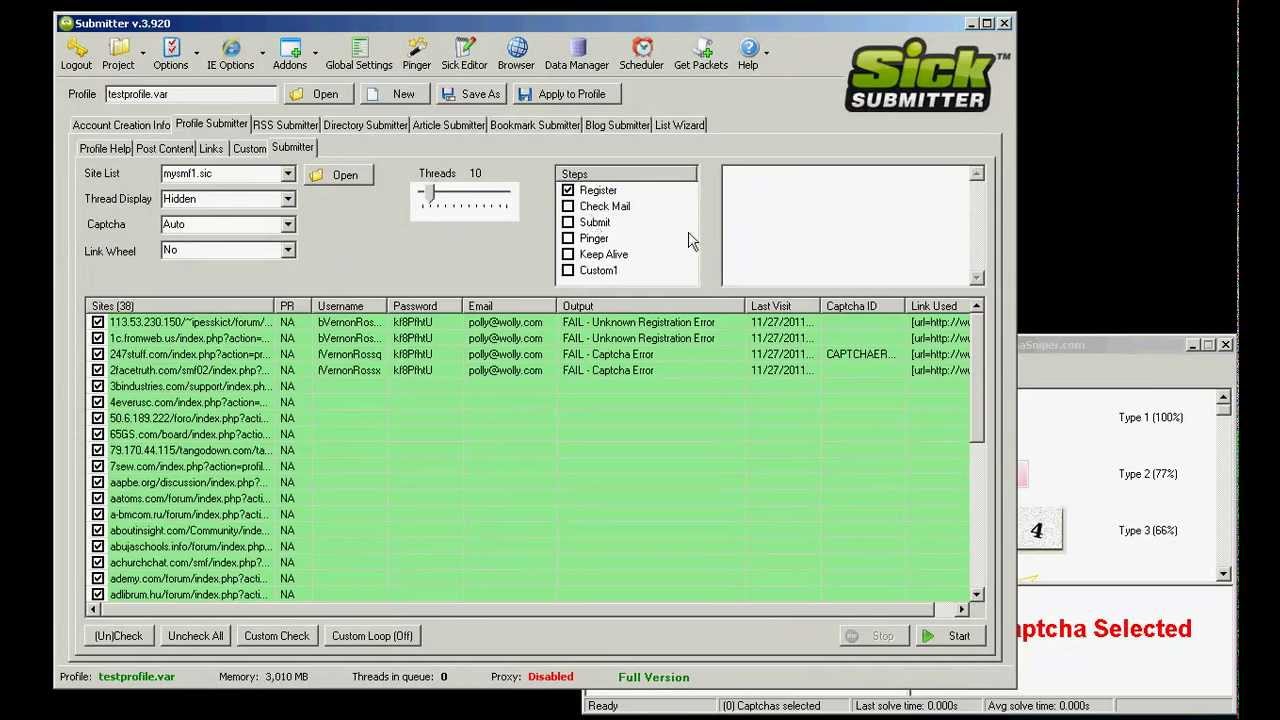Viewport: 1280px width, 720px height.
Task: Uncheck the aapbe.org site row
Action: click(97, 482)
